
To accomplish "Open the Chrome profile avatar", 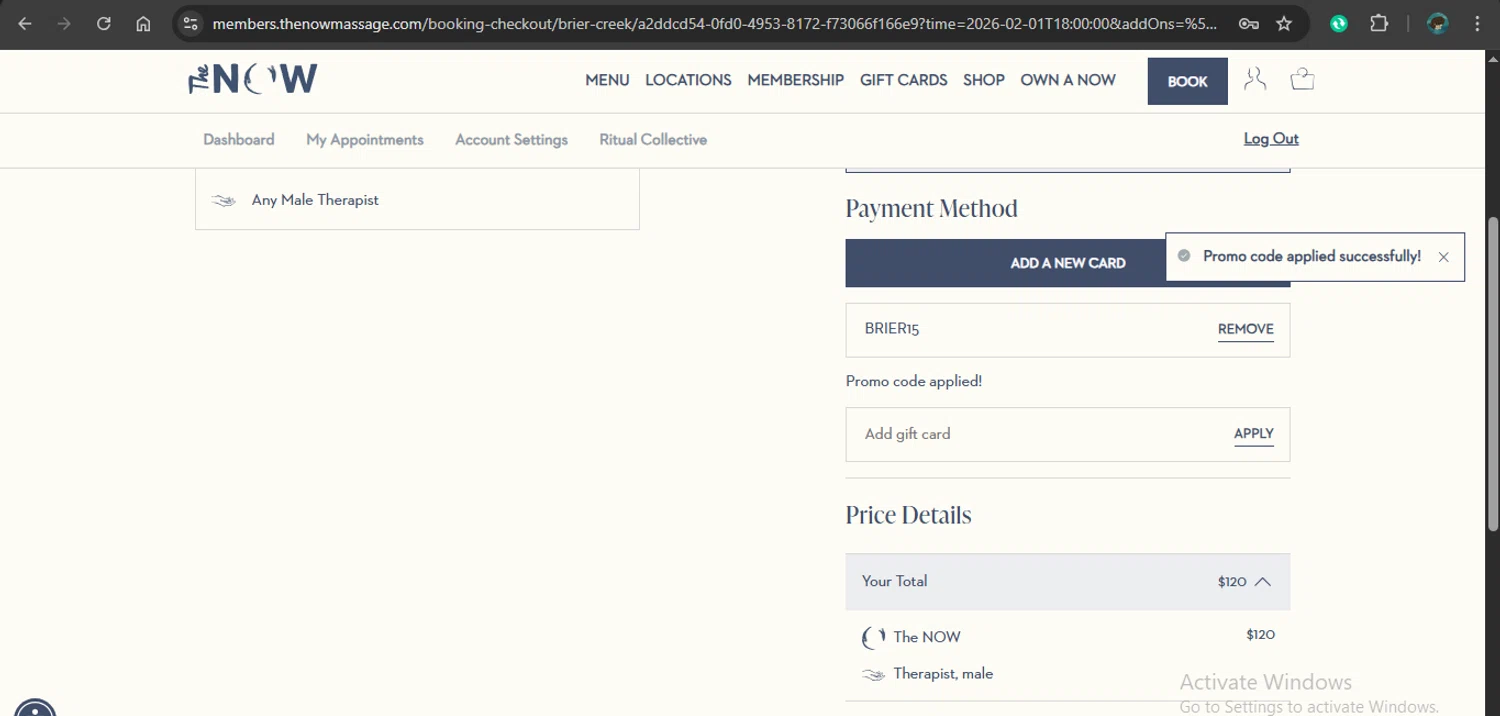I will (1438, 24).
